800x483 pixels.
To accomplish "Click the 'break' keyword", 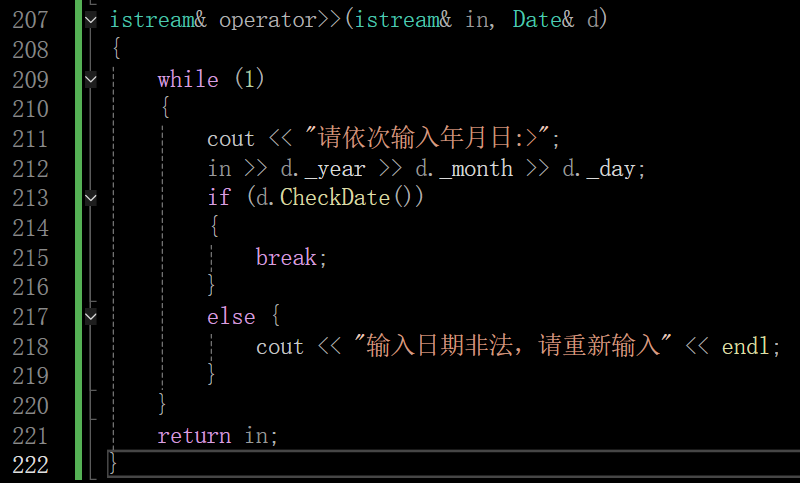I will click(286, 257).
